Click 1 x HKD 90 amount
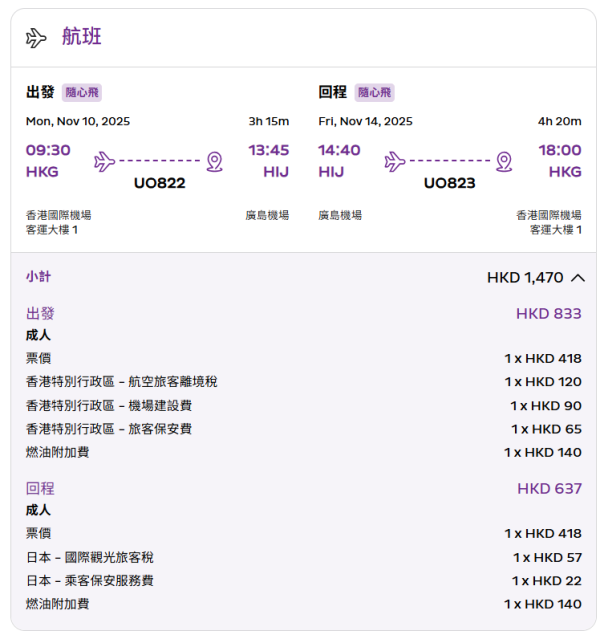The width and height of the screenshot is (600, 643). click(546, 406)
